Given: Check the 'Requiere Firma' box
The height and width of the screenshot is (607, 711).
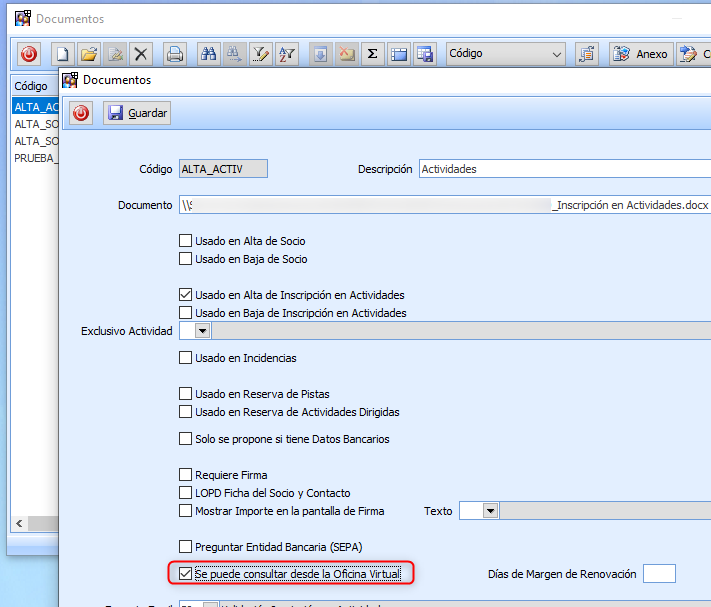Looking at the screenshot, I should point(185,475).
